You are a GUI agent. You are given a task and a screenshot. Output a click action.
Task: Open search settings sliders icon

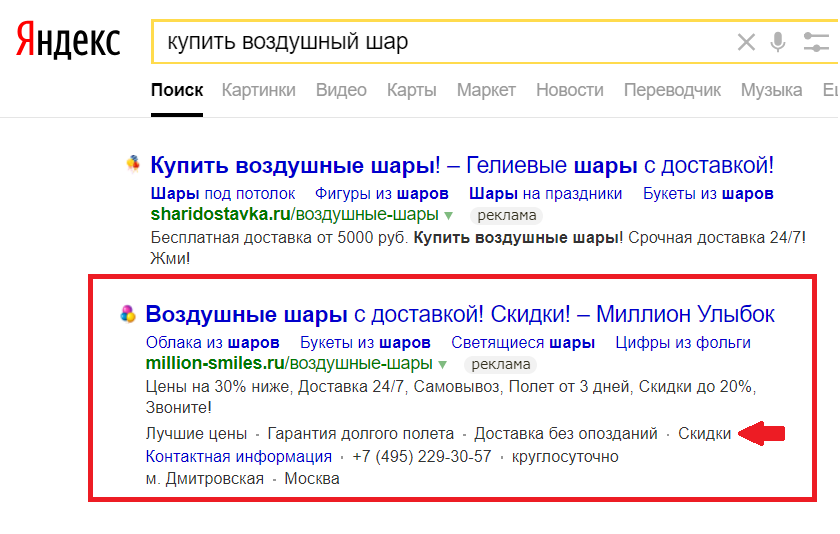pyautogui.click(x=816, y=42)
